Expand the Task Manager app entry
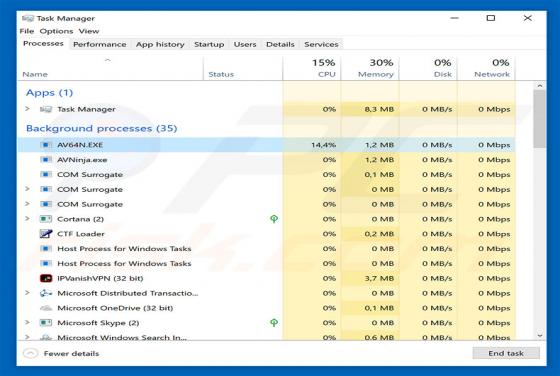The width and height of the screenshot is (560, 376). pyautogui.click(x=28, y=109)
